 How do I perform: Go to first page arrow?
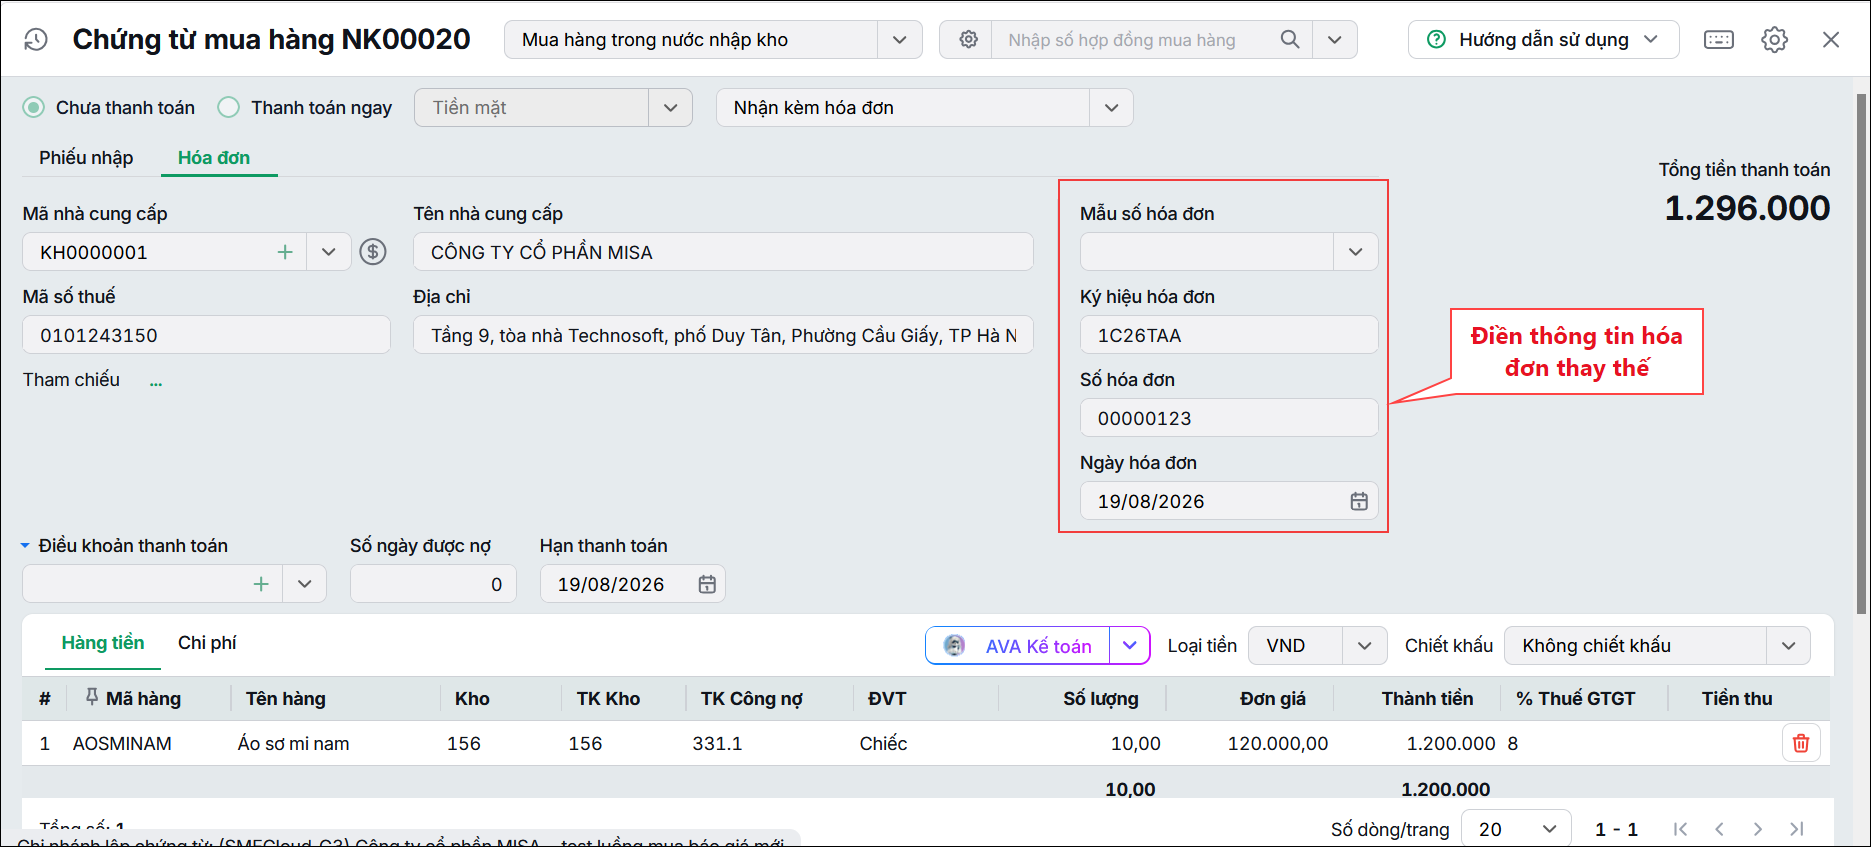1680,829
